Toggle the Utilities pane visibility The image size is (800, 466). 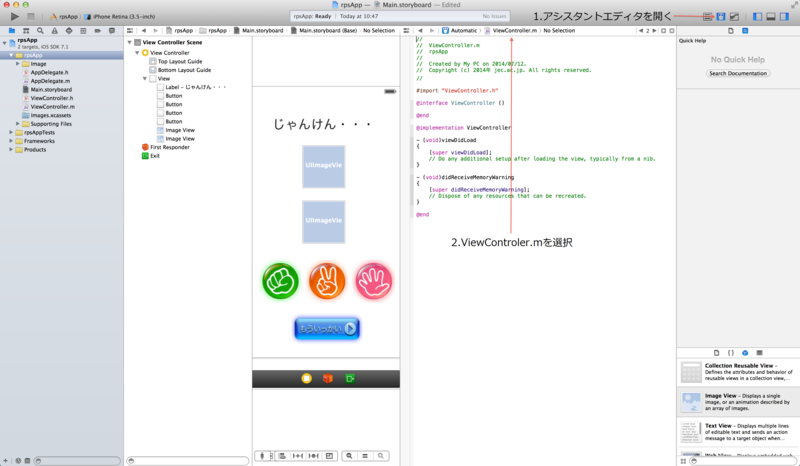[x=784, y=17]
